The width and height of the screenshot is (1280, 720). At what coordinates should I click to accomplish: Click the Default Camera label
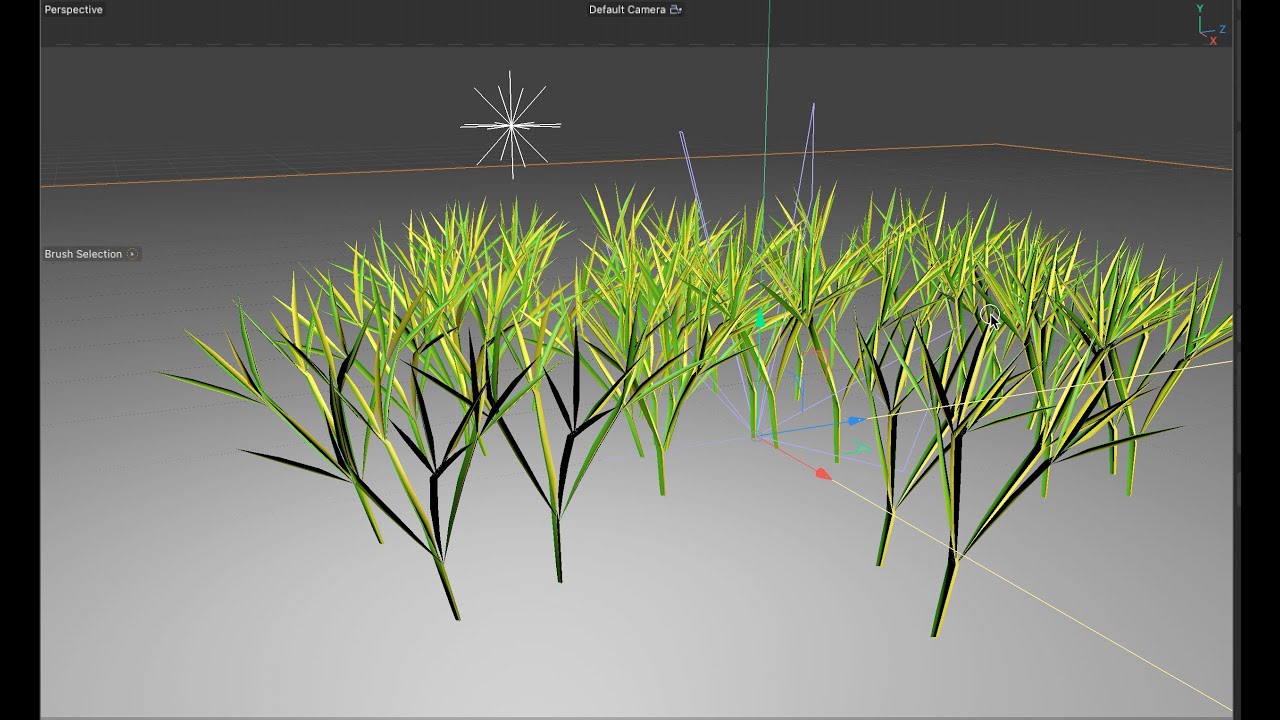pos(627,10)
